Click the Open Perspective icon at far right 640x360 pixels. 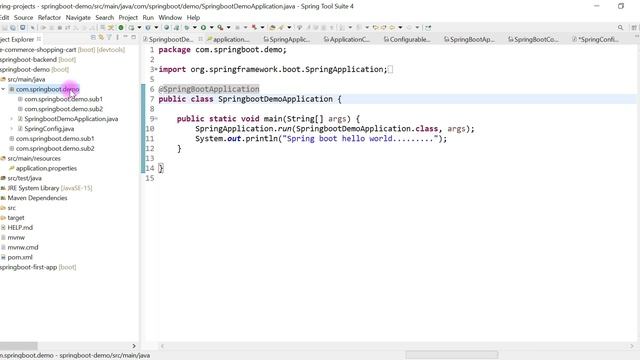(x=634, y=27)
